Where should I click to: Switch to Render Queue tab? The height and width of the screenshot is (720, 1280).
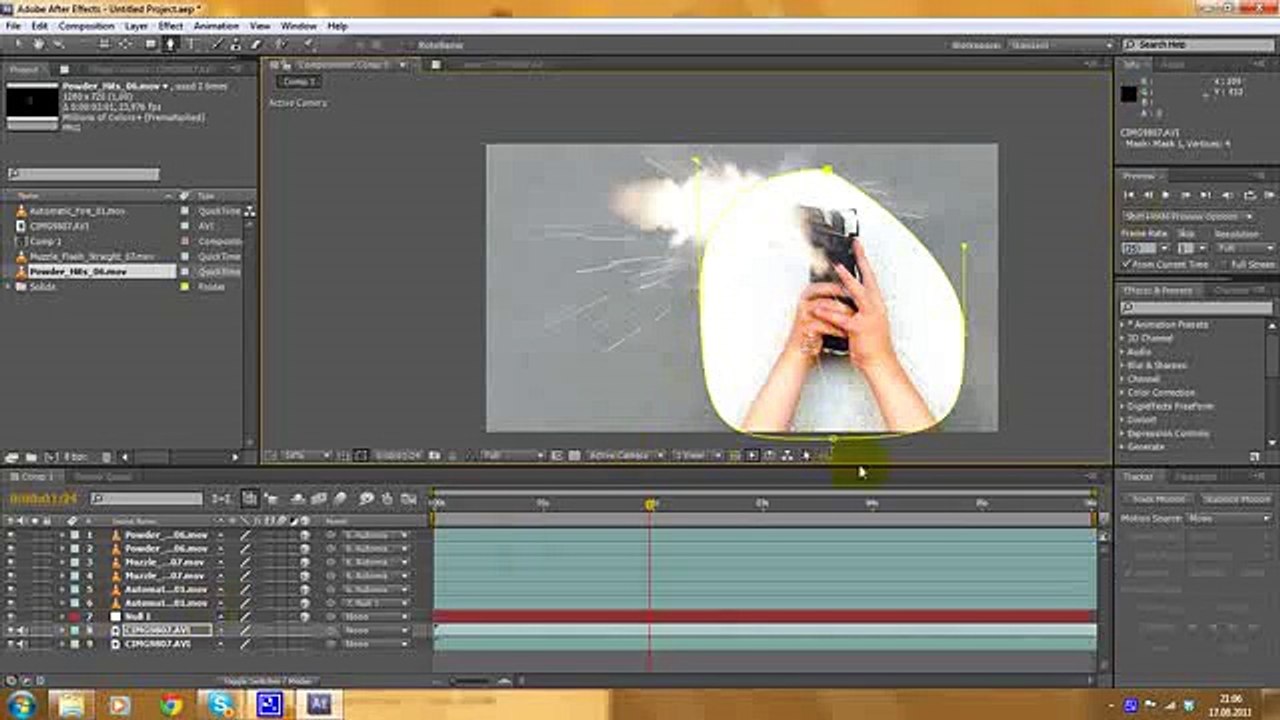103,477
